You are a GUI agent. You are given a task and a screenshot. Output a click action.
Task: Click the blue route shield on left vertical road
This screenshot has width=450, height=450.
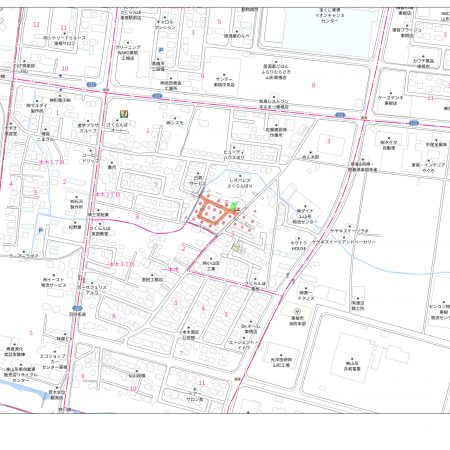click(77, 308)
